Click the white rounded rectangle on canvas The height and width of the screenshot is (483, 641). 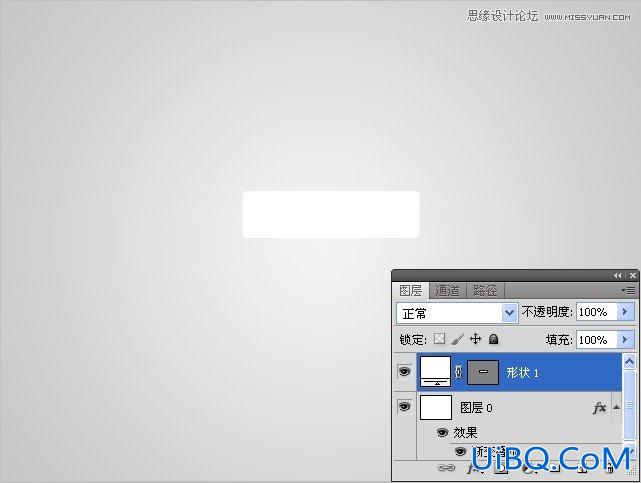pos(331,214)
